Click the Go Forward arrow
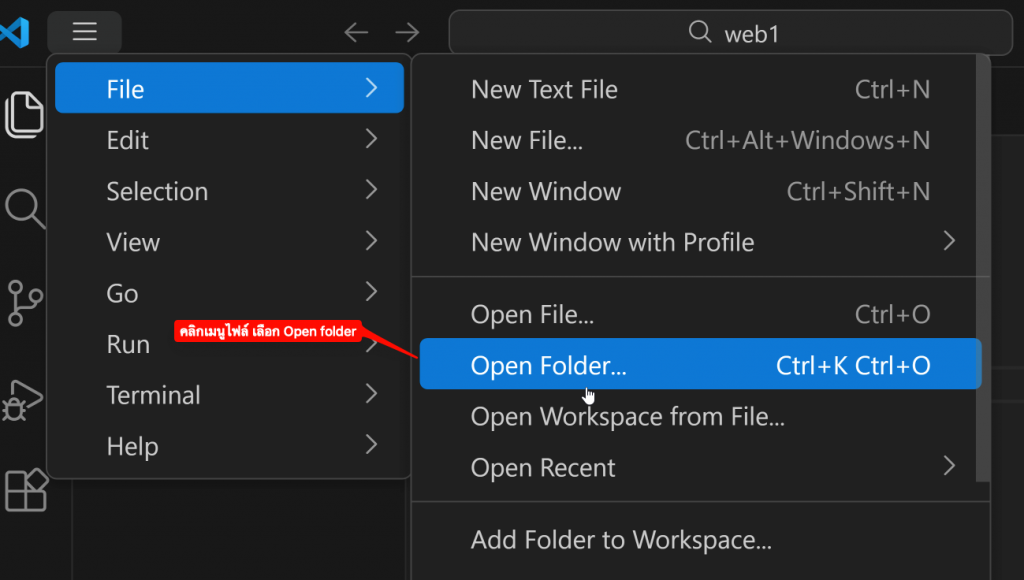The image size is (1024, 580). pos(407,33)
